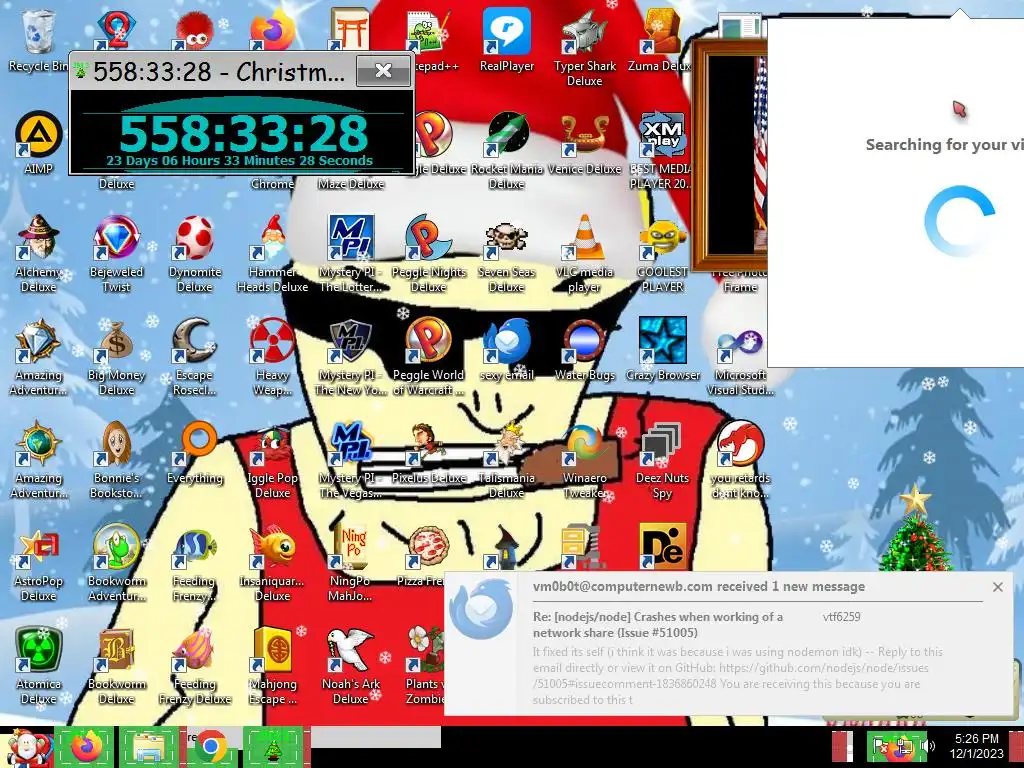The height and width of the screenshot is (768, 1024).
Task: Launch Escape Rosecliff crescent moon shortcut
Action: (x=195, y=358)
